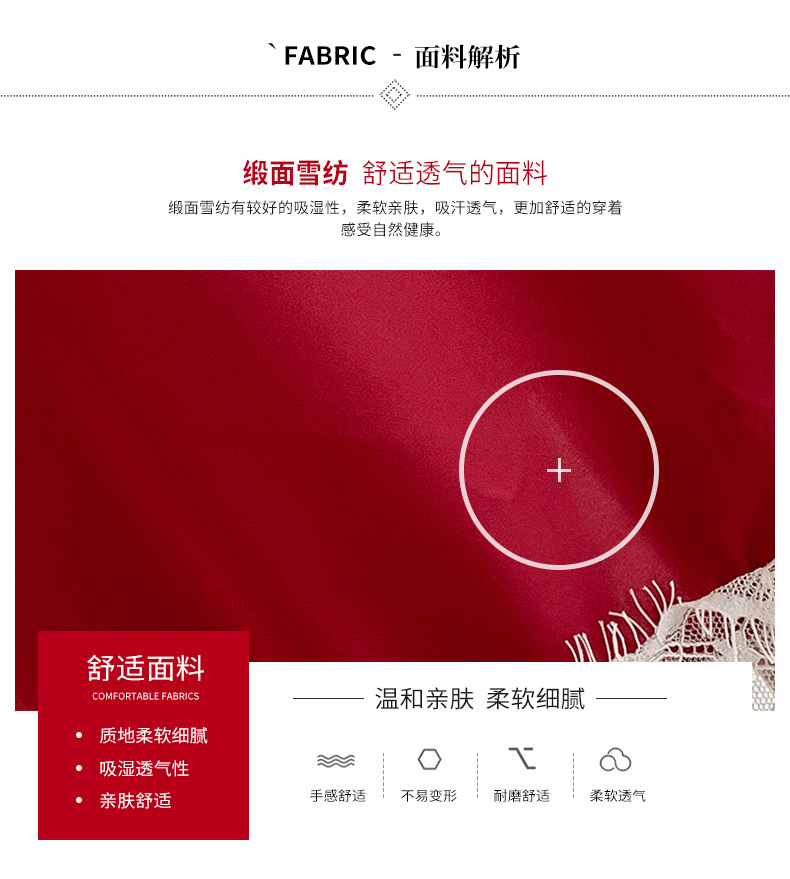Viewport: 790px width, 879px height.
Task: Click the FABRIC heading text
Action: pos(329,55)
